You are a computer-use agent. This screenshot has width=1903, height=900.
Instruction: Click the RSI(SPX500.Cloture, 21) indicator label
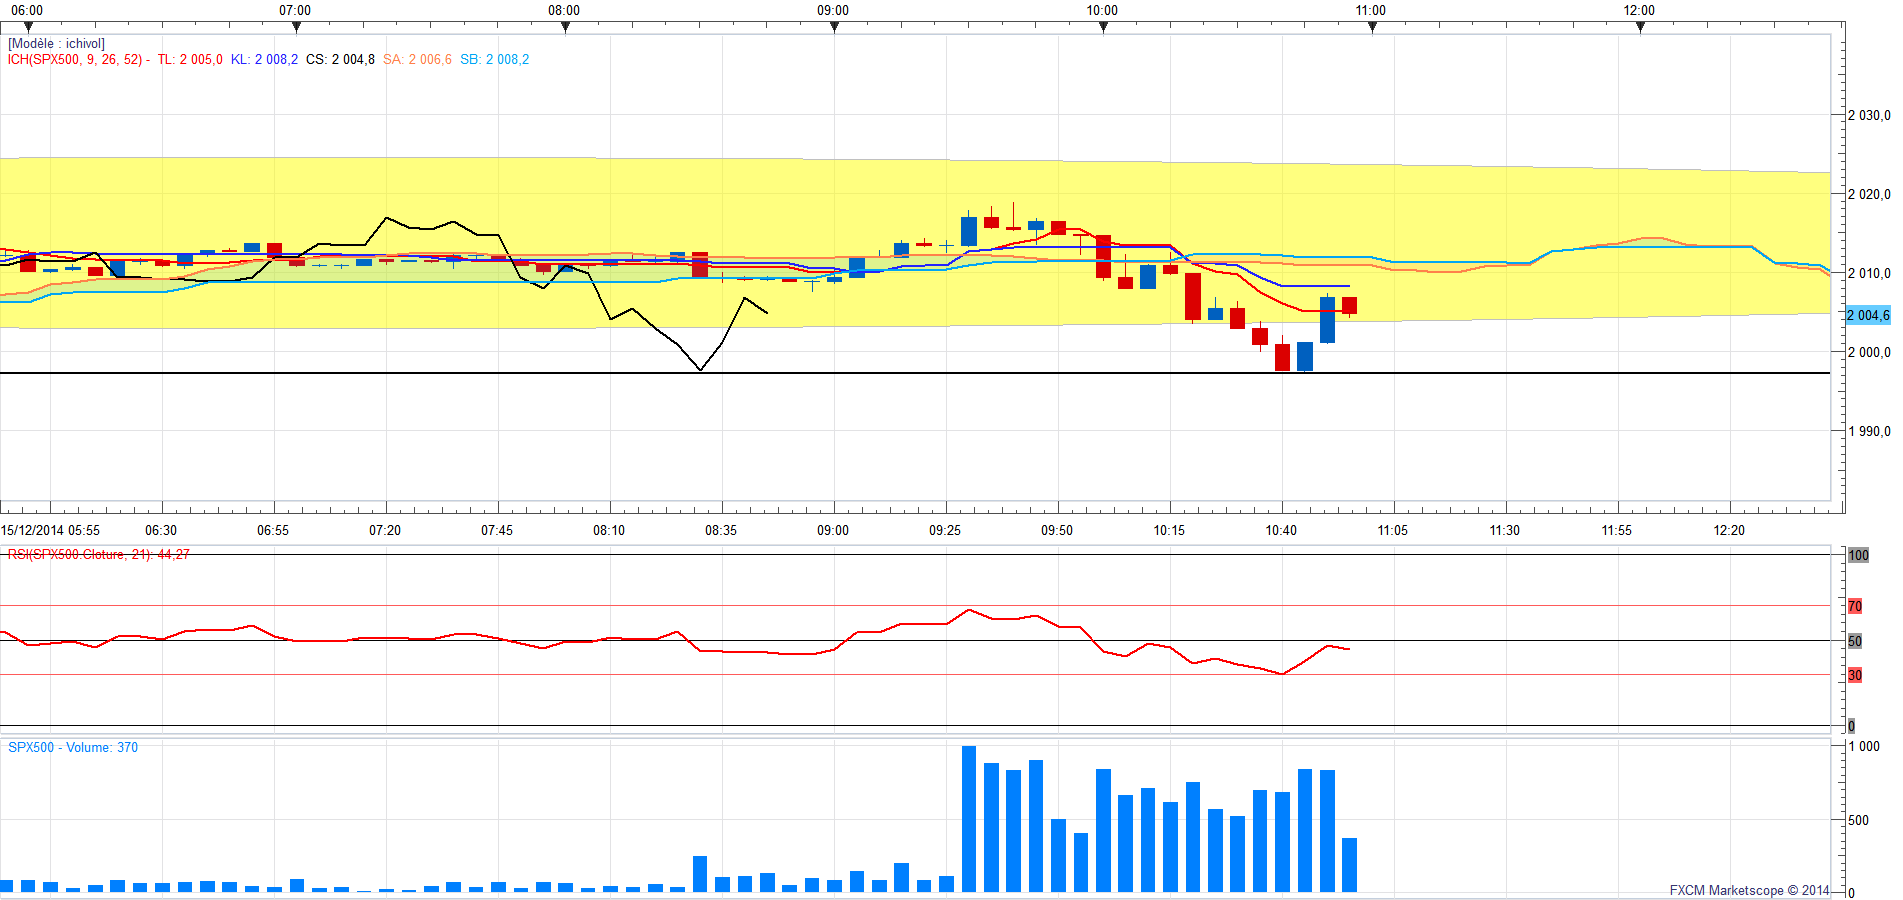pyautogui.click(x=98, y=554)
